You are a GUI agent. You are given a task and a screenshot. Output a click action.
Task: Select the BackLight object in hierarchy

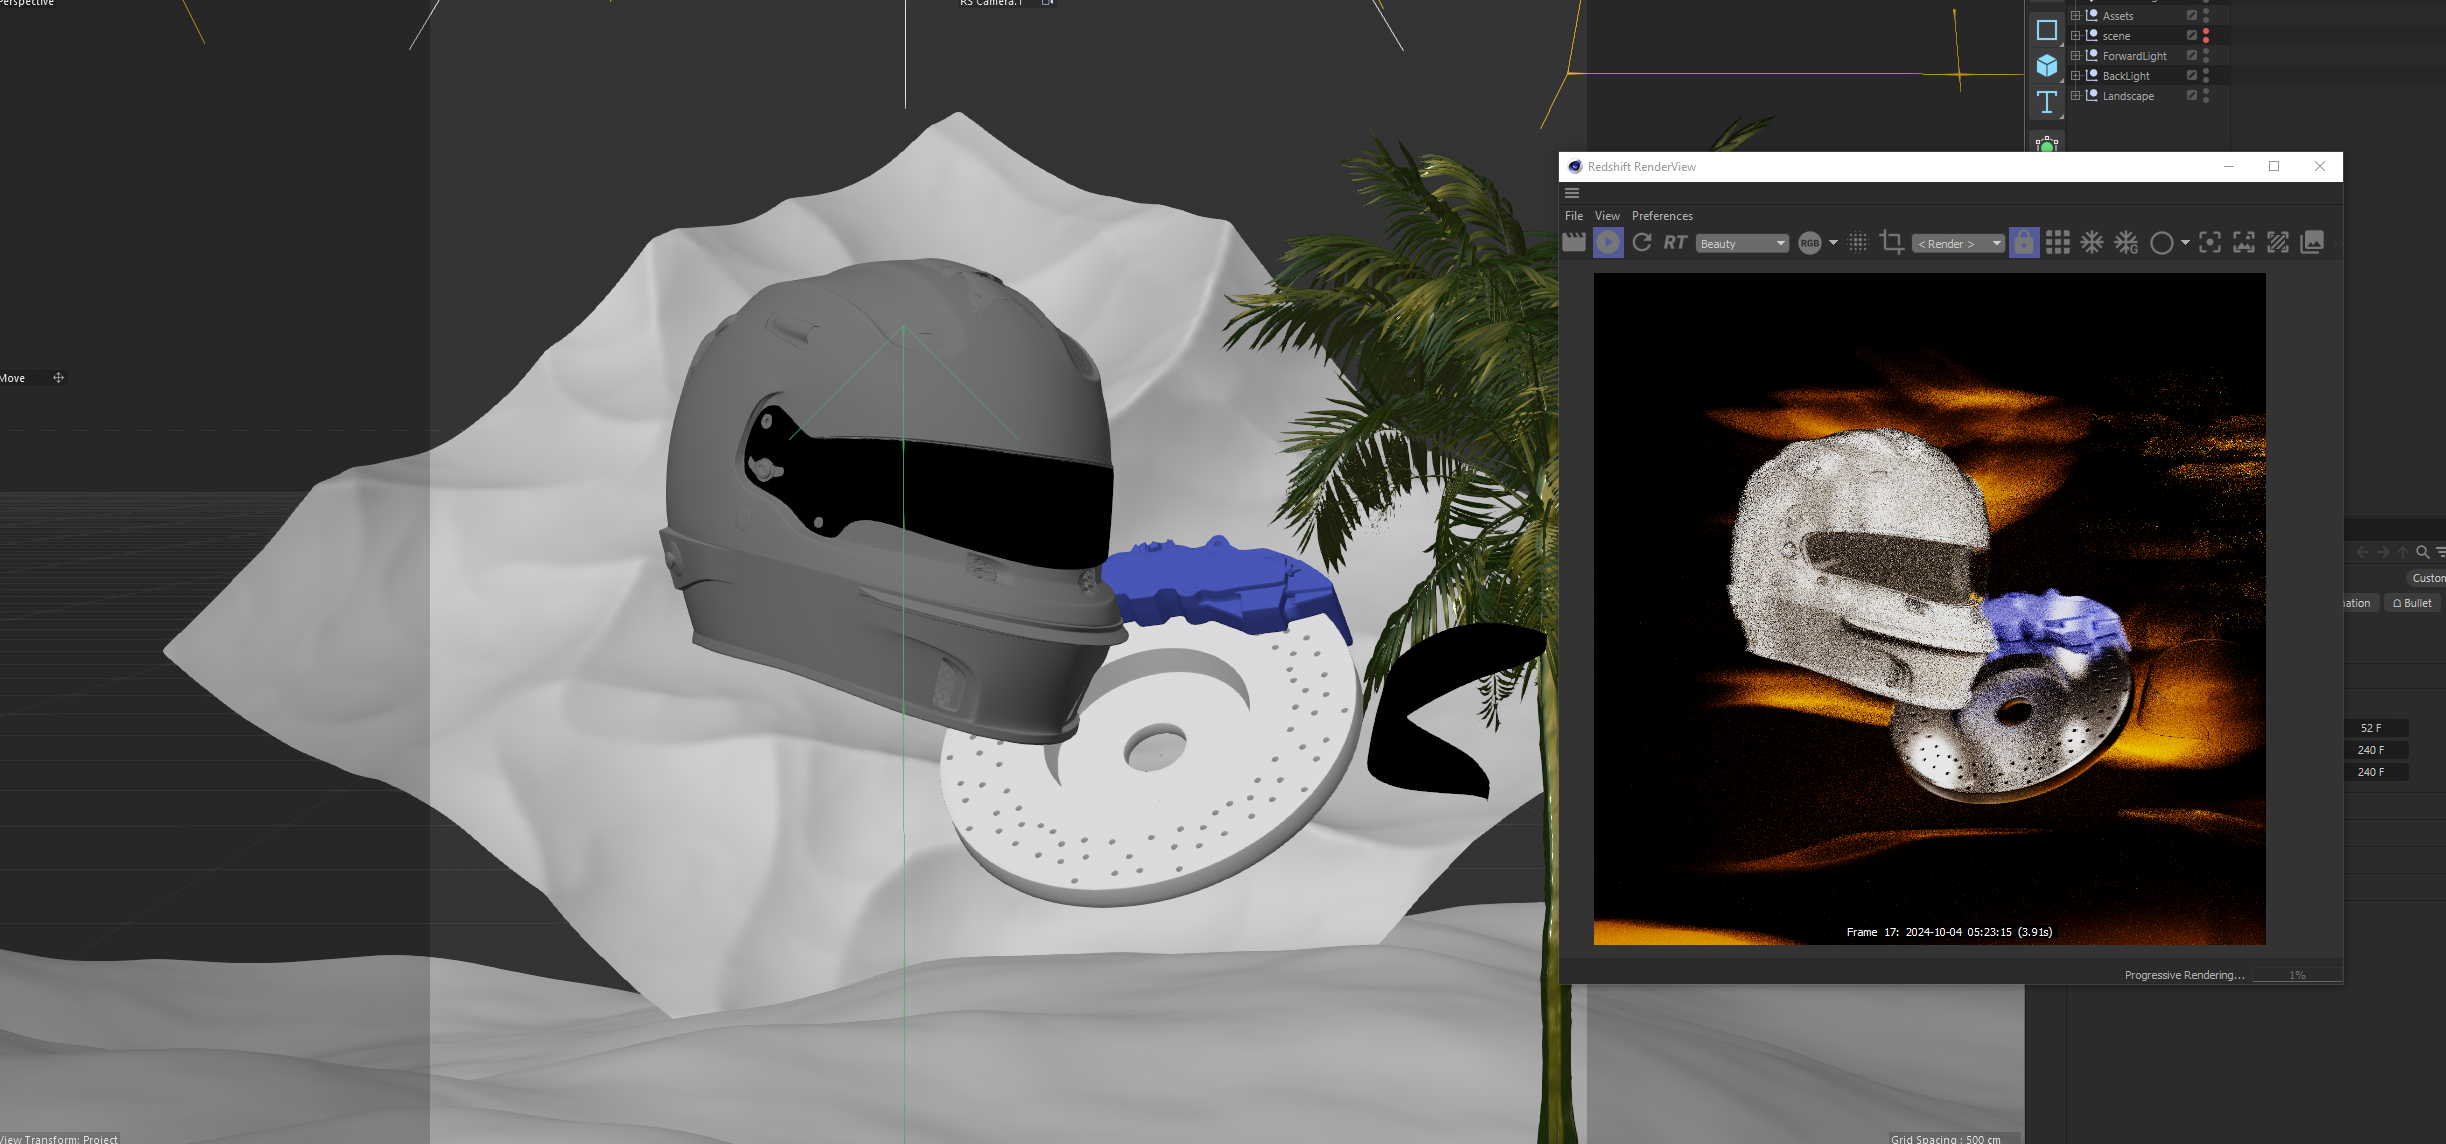[2126, 76]
